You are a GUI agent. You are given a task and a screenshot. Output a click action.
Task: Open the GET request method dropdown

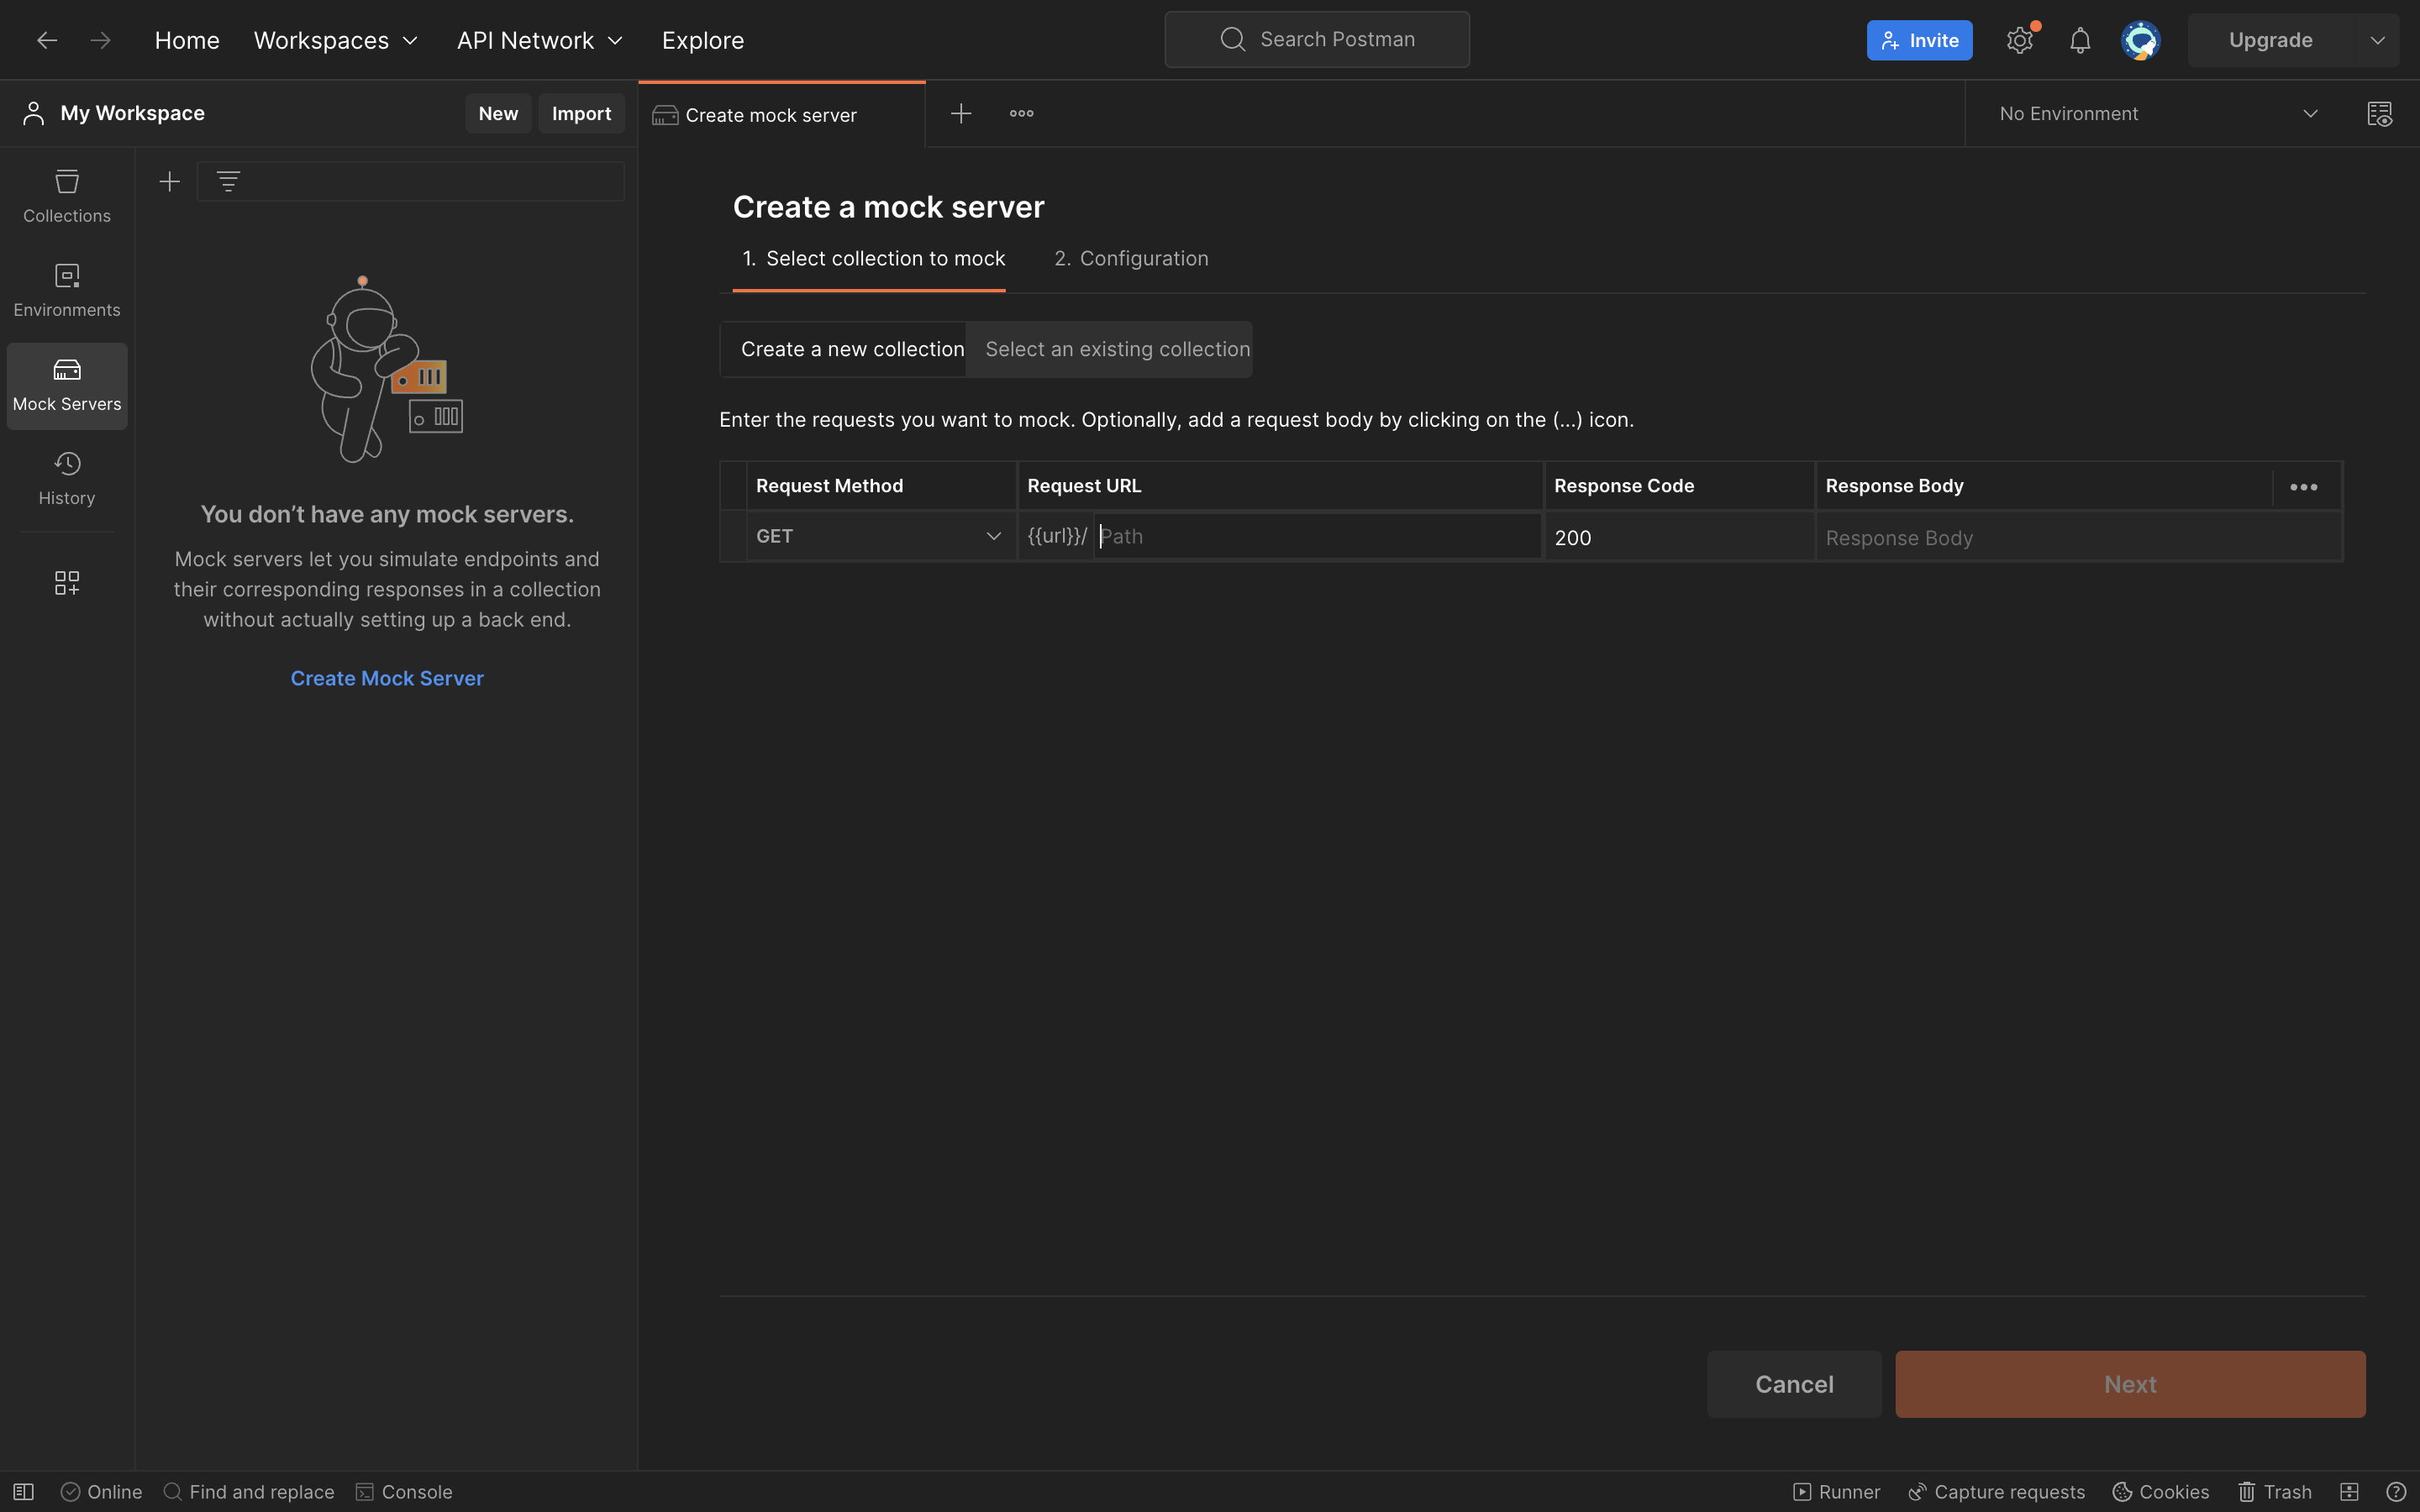tap(880, 536)
